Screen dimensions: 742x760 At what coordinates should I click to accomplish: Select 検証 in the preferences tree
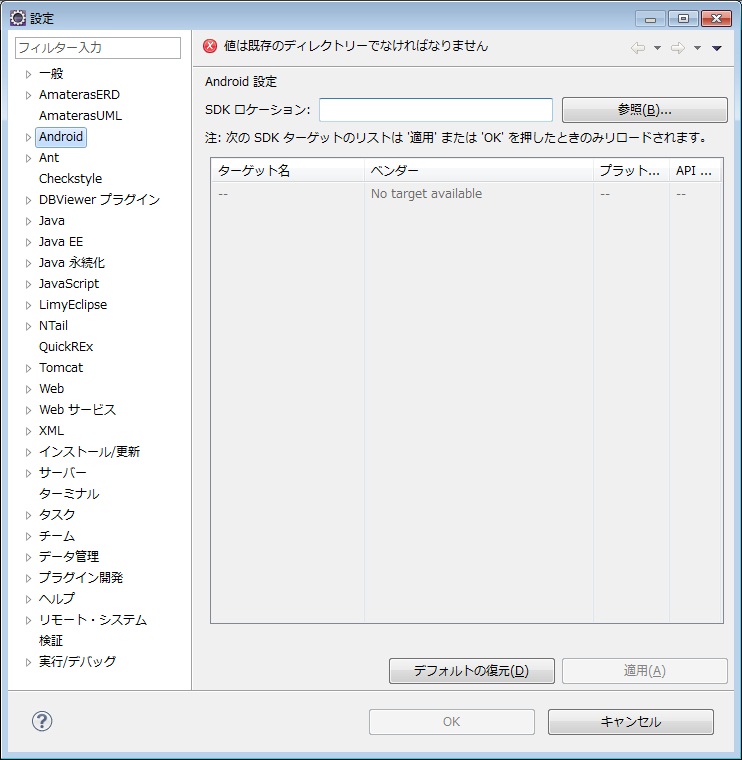coord(51,641)
